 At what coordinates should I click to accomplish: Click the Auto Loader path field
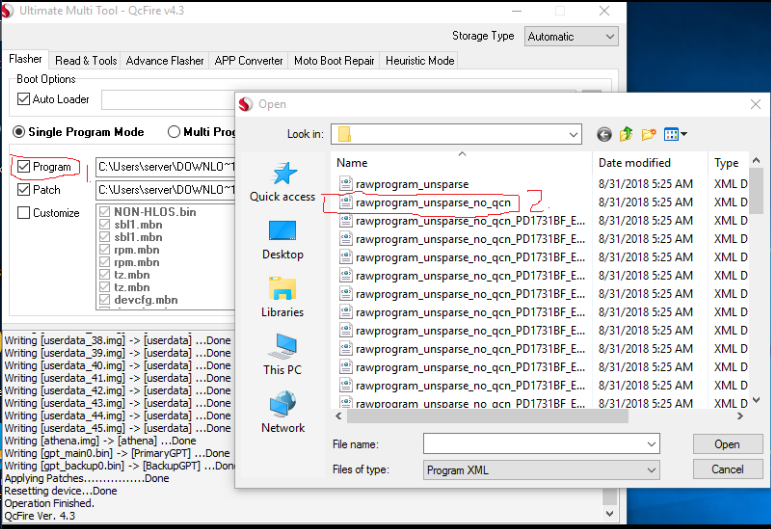click(x=168, y=100)
